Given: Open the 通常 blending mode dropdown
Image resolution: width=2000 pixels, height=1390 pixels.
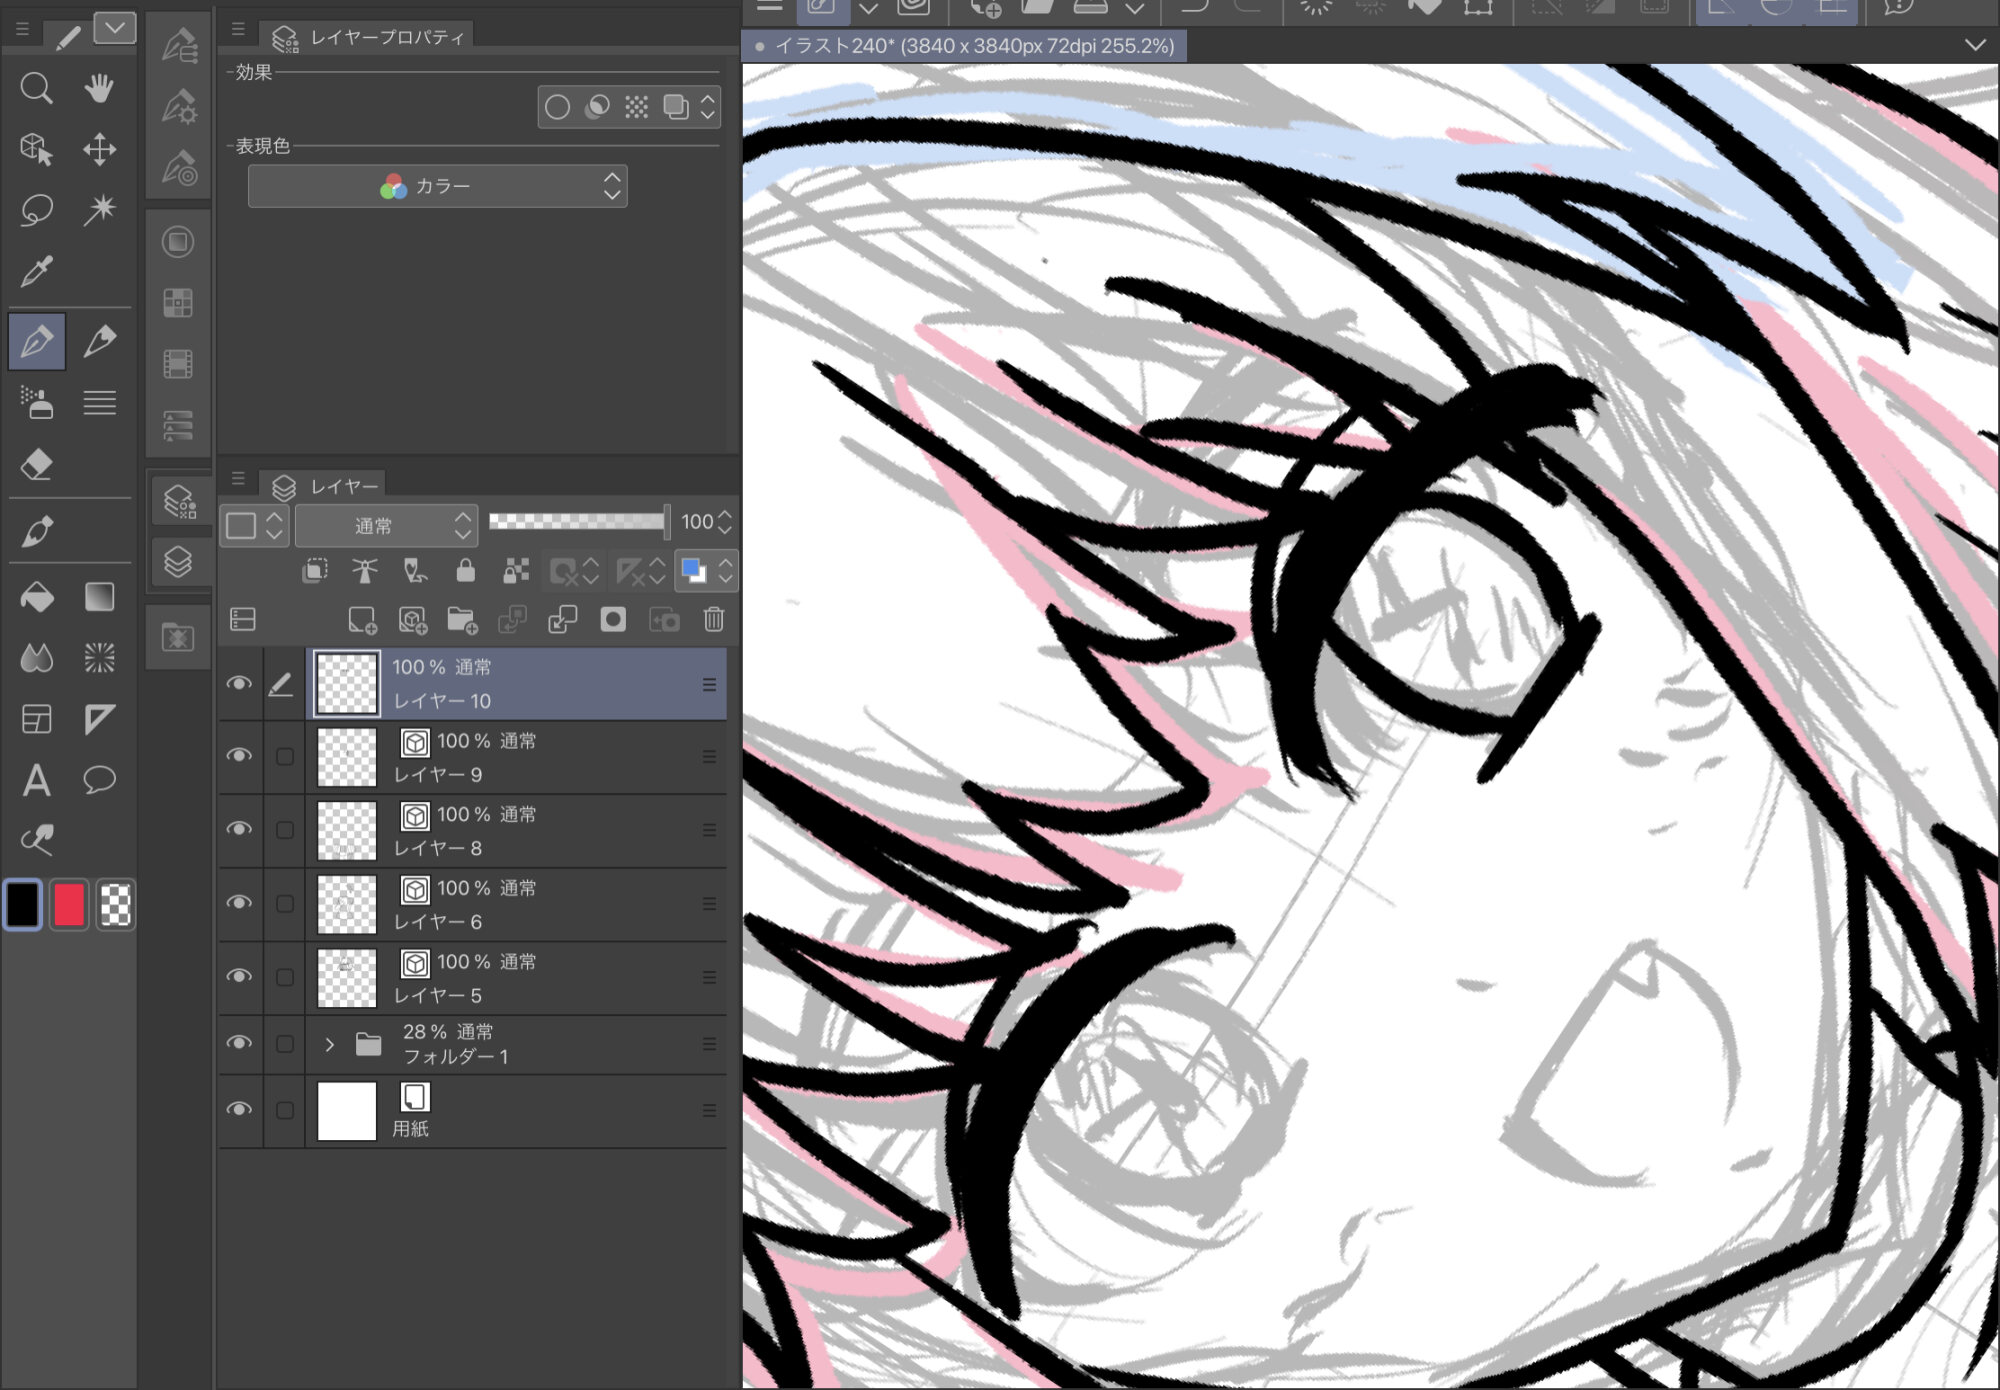Looking at the screenshot, I should [386, 525].
